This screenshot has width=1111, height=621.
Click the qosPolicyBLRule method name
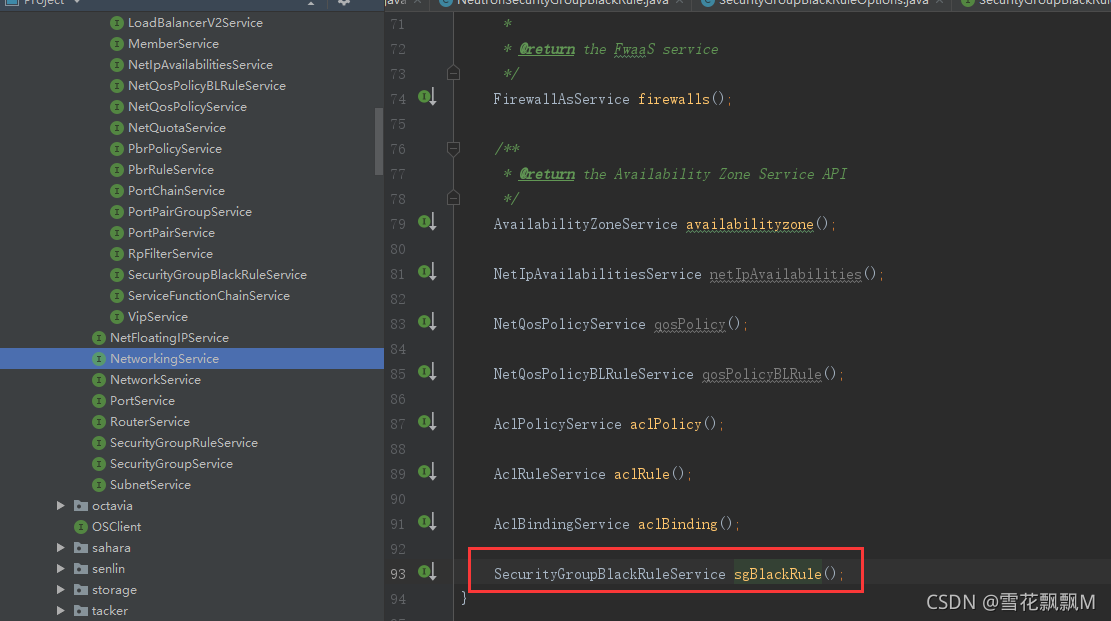(762, 374)
